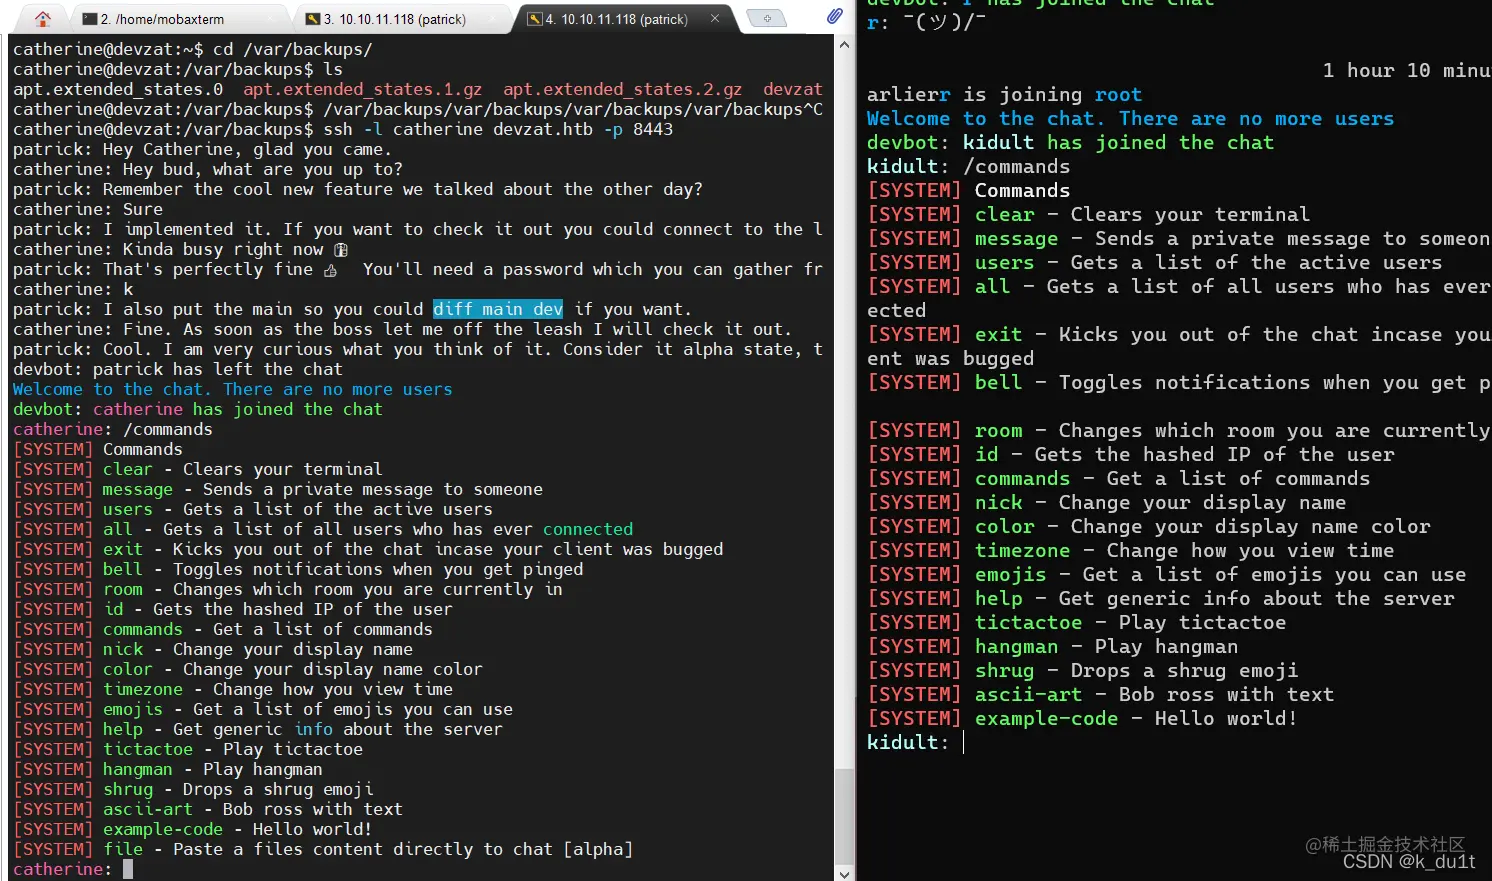Click right pane 'Welcome to the chat' line

pos(1131,118)
